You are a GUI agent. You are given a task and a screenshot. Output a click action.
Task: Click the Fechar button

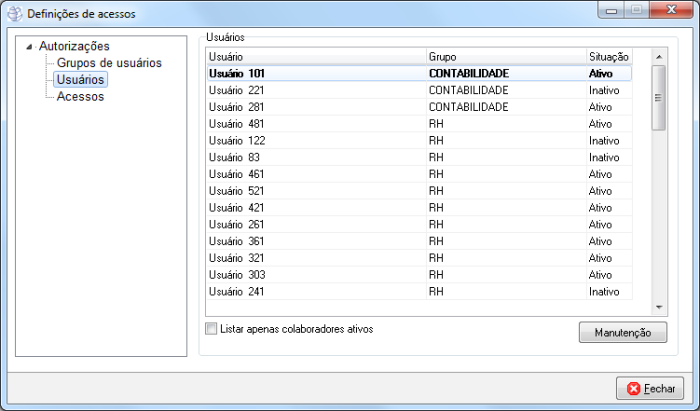pos(650,388)
